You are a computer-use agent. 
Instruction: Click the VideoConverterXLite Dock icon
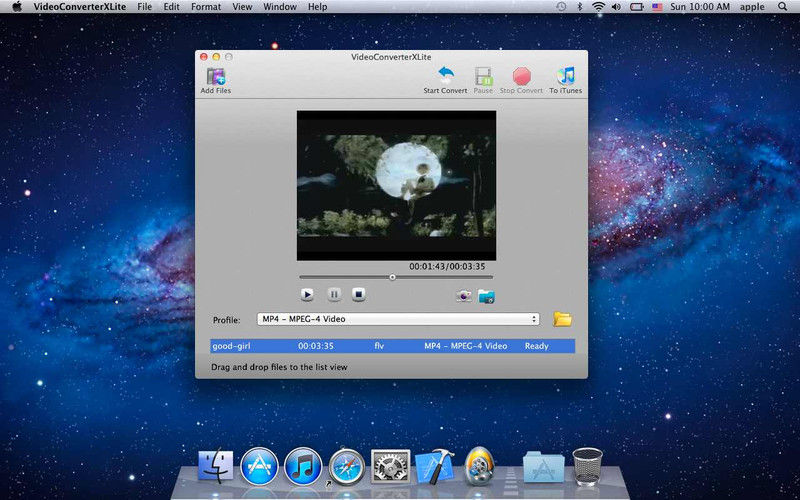pos(479,465)
